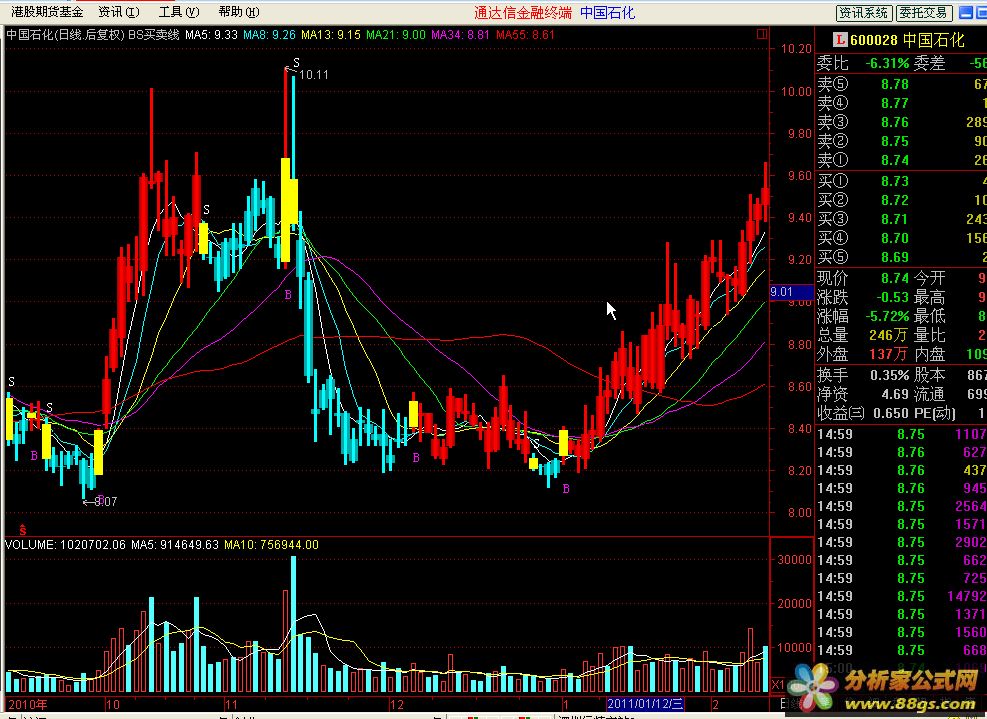Click the MA21: 9.00 indicator label
Image resolution: width=987 pixels, height=719 pixels.
(396, 35)
